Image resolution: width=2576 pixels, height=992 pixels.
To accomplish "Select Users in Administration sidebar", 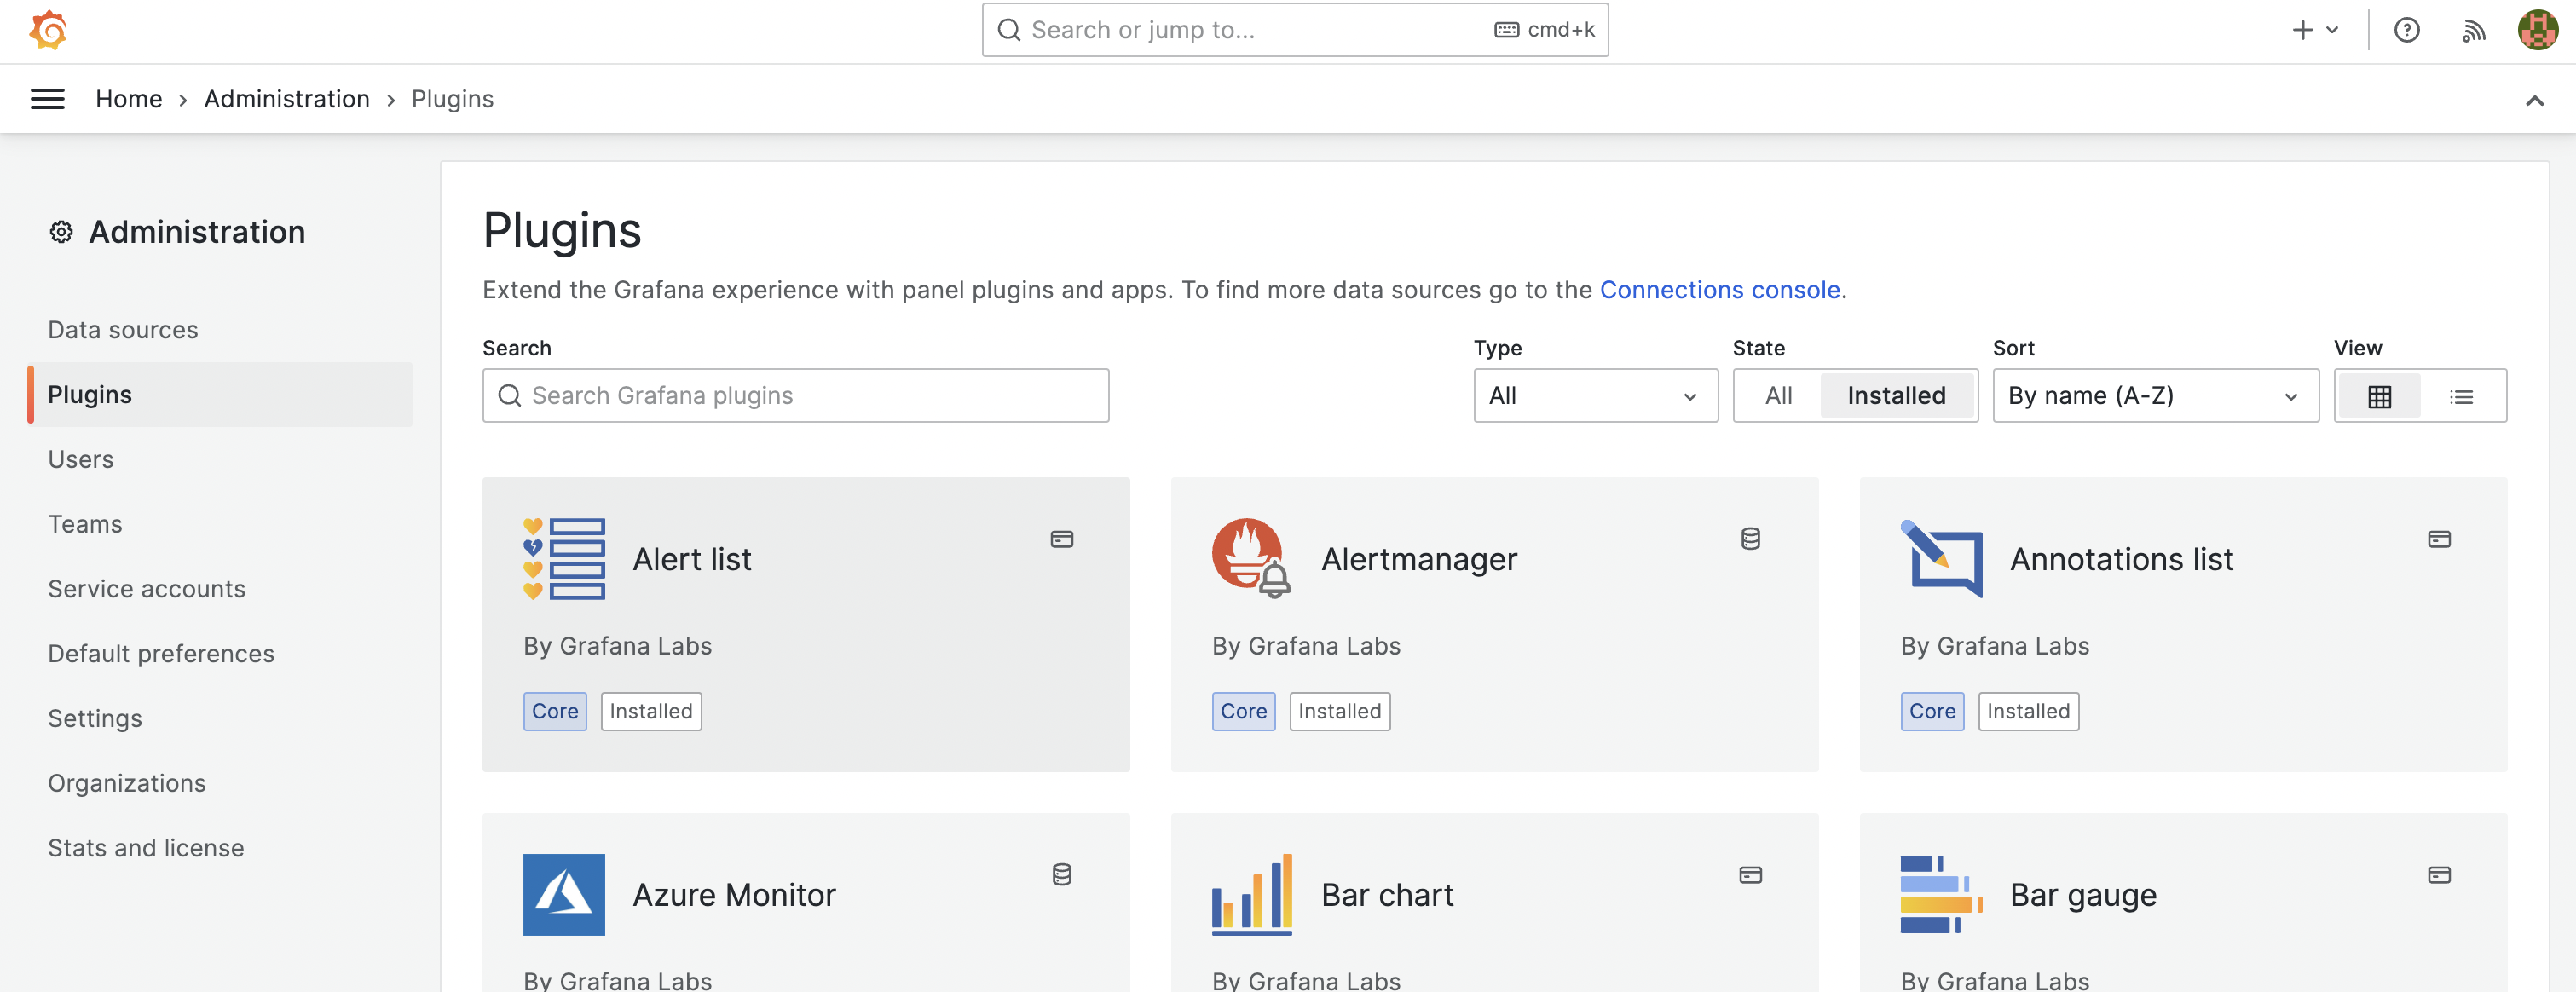I will 80,459.
